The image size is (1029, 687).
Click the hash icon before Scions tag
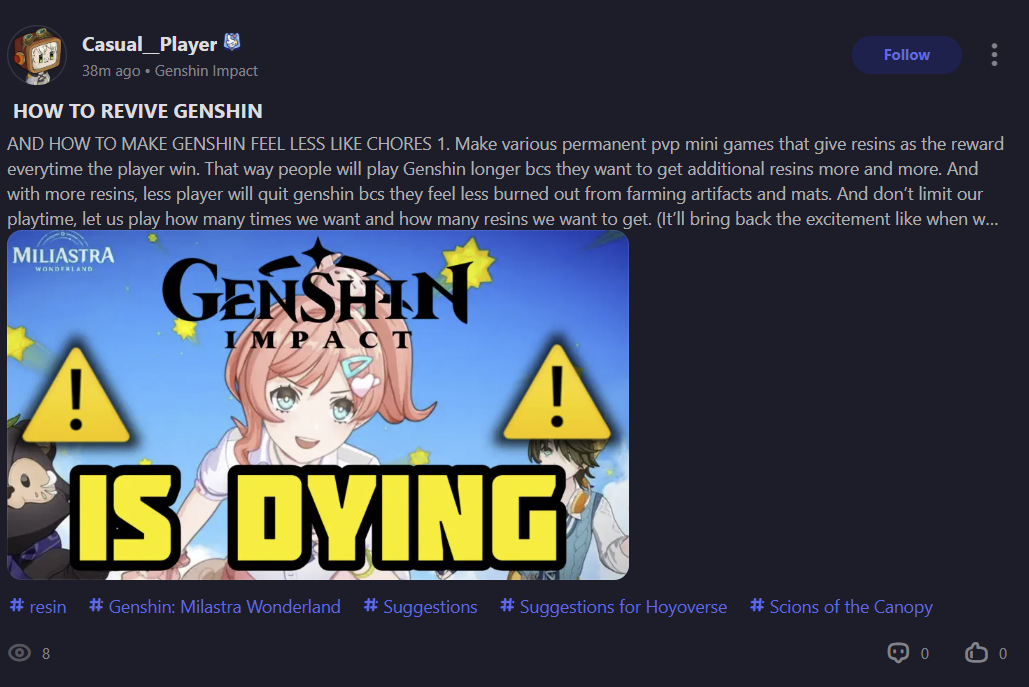(757, 605)
